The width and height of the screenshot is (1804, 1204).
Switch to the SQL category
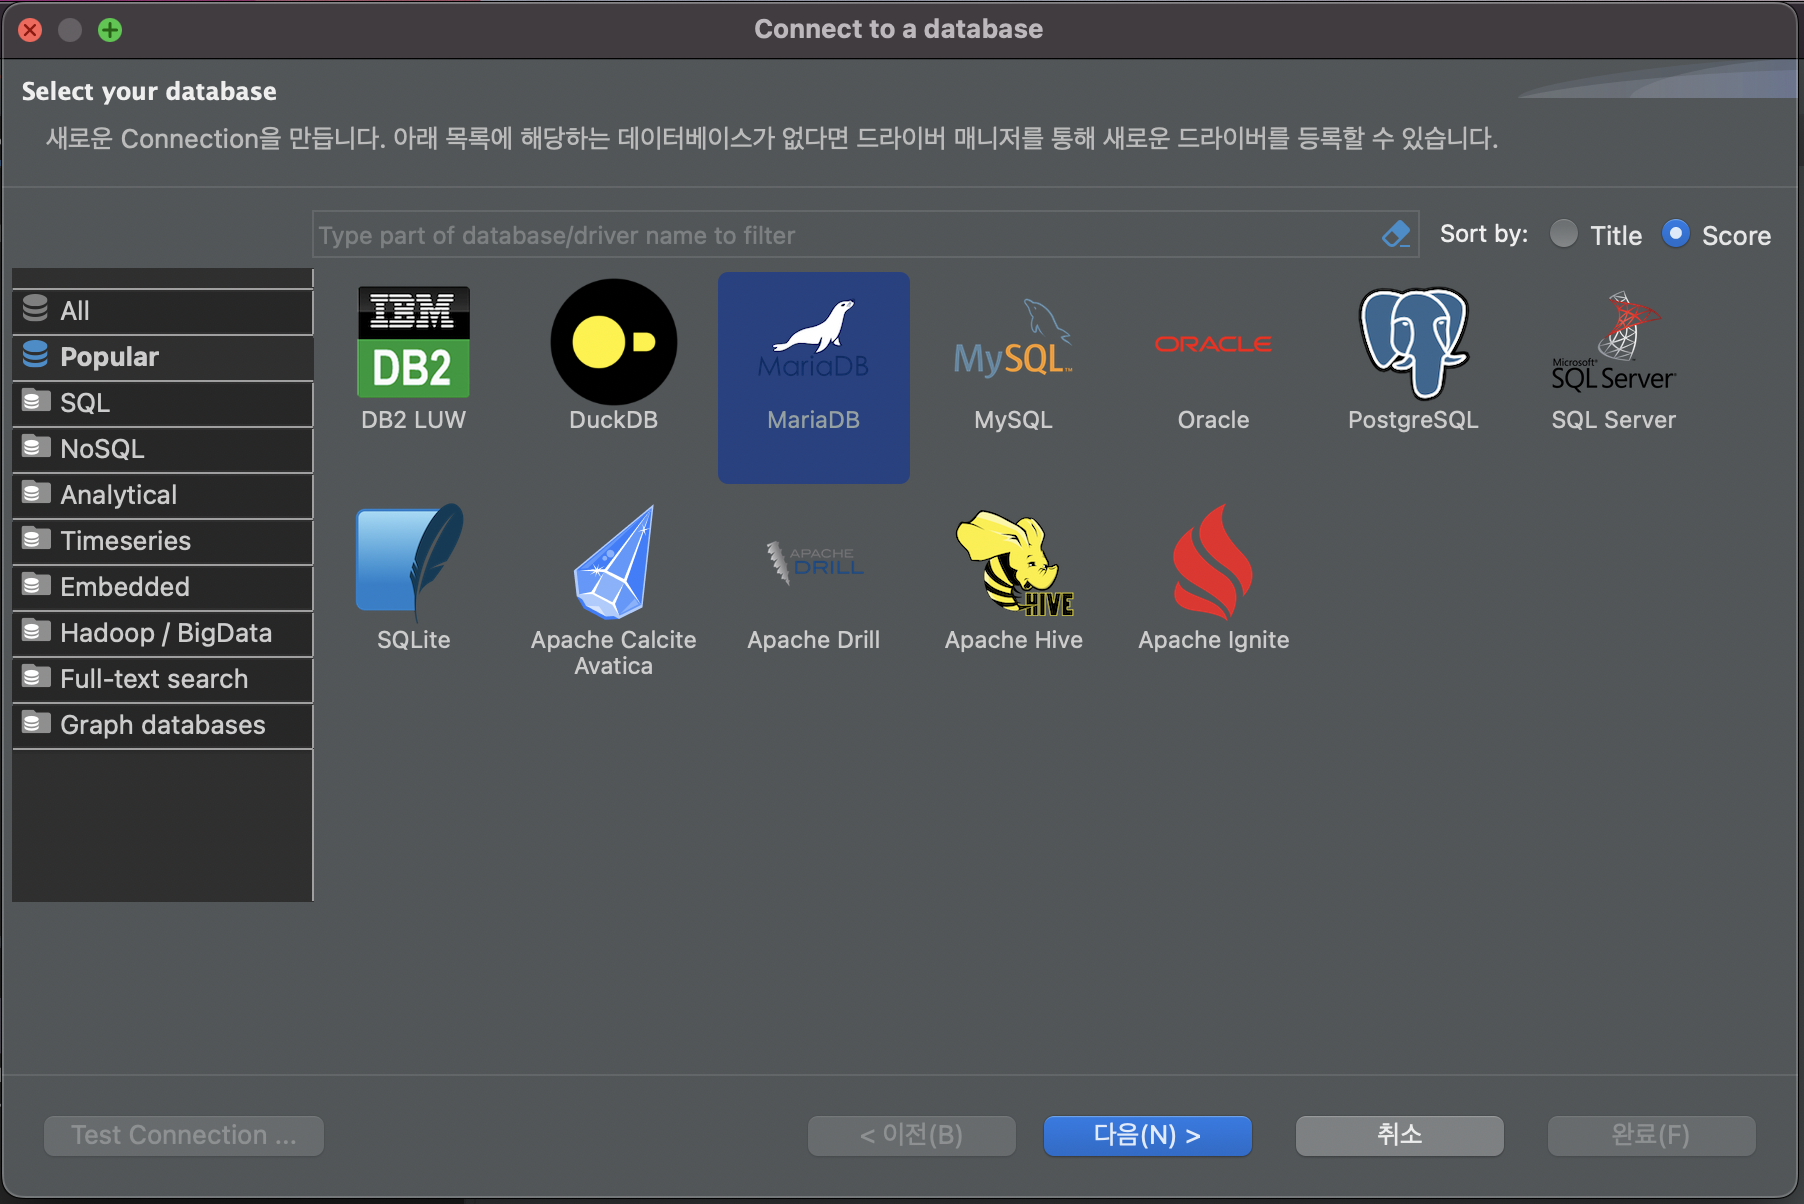point(162,403)
